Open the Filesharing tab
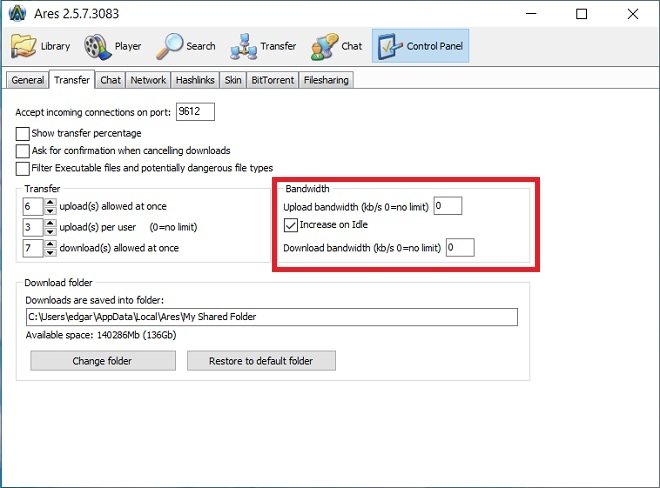660x488 pixels. (x=326, y=80)
